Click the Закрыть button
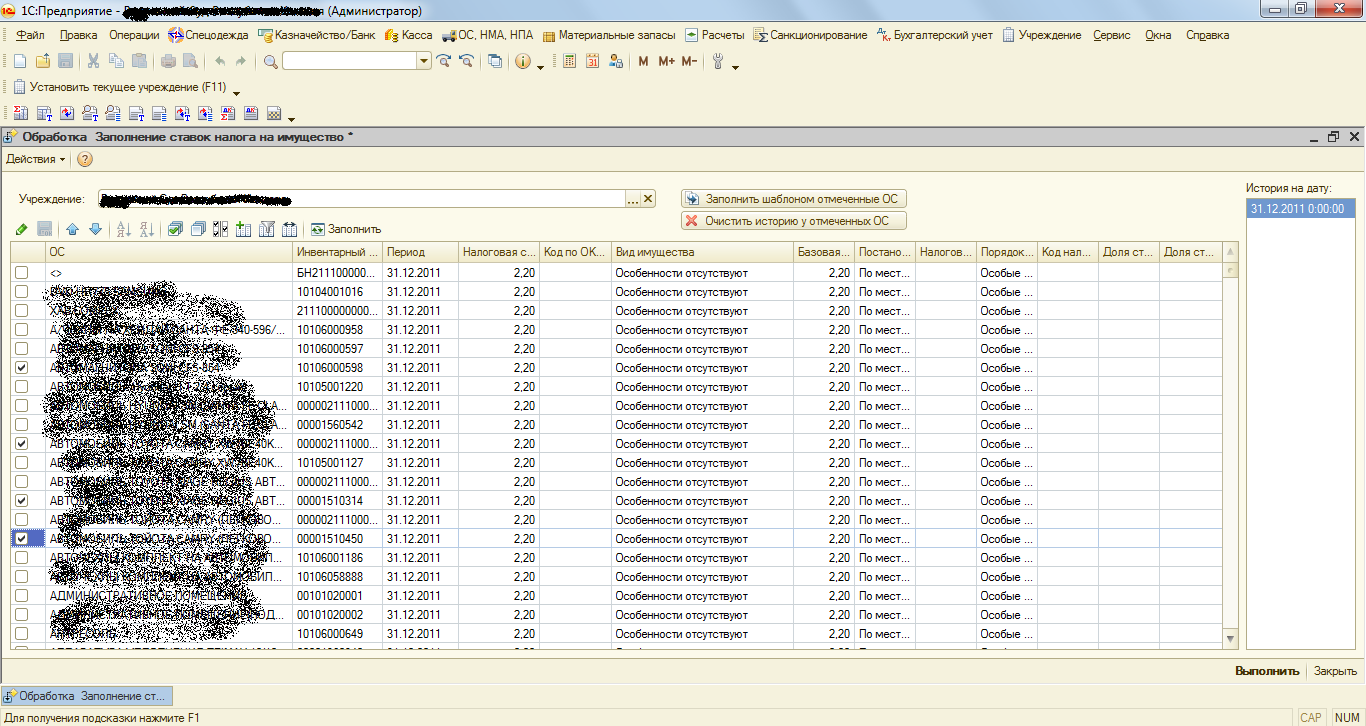Screen dimensions: 1366x726 click(x=1335, y=671)
